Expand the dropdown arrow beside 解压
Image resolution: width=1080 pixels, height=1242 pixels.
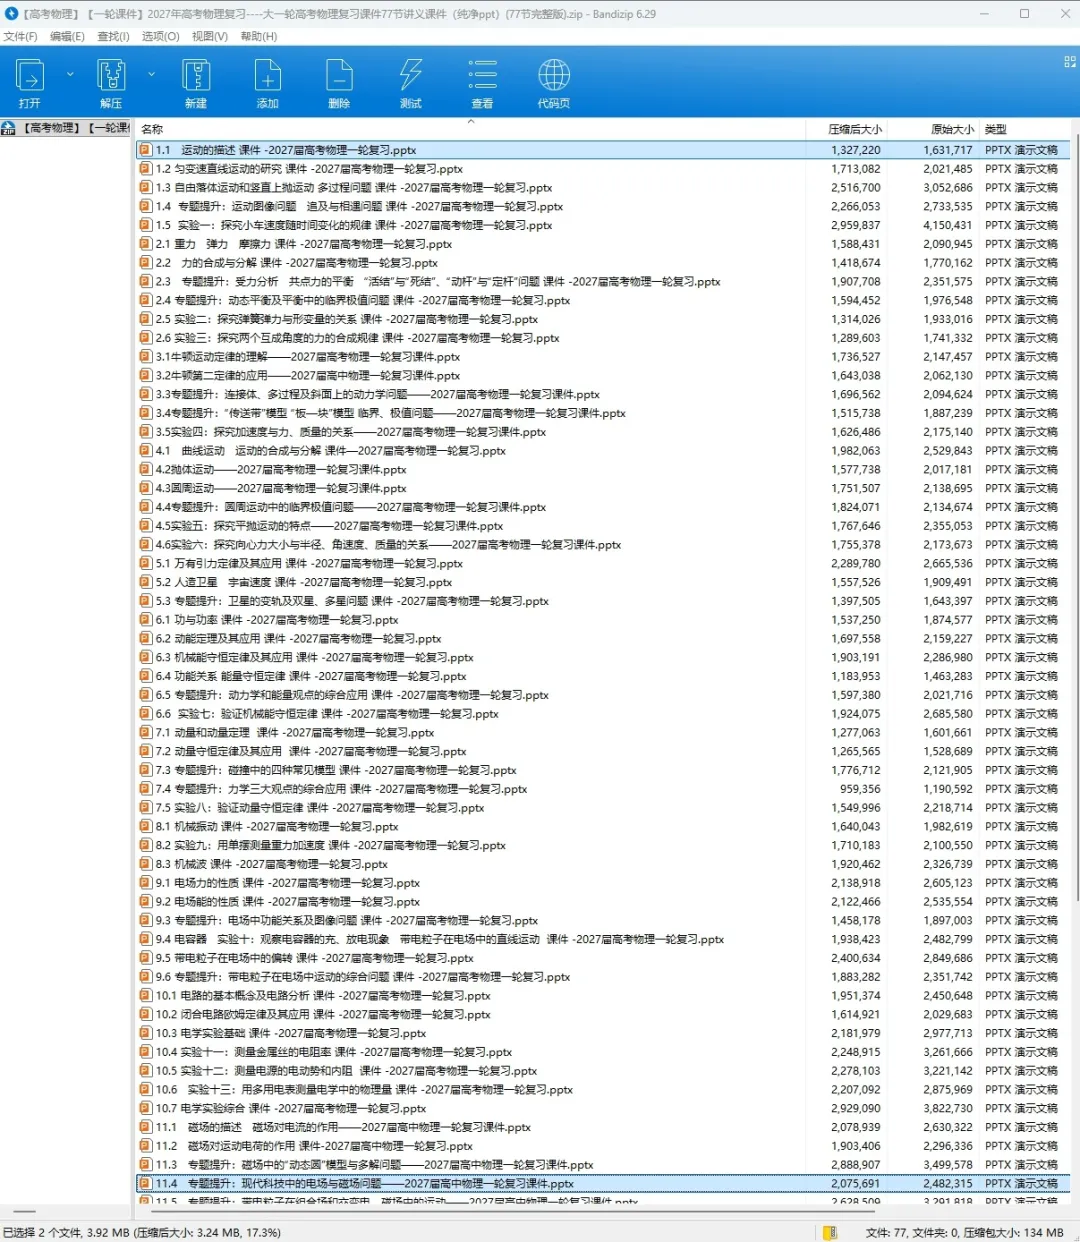tap(151, 74)
